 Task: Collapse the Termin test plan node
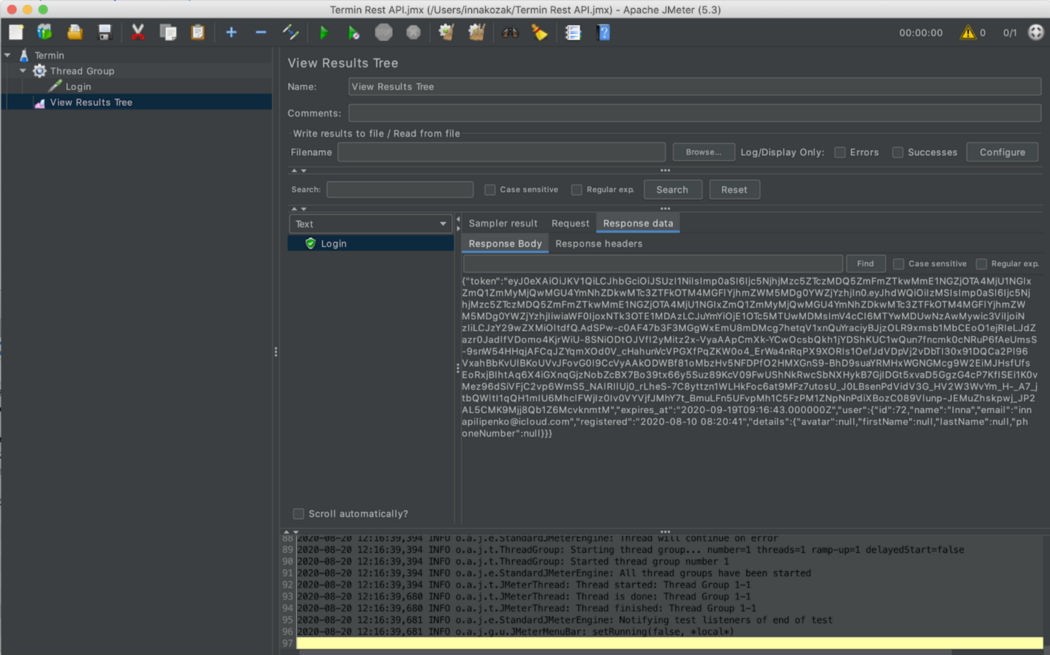pyautogui.click(x=8, y=56)
